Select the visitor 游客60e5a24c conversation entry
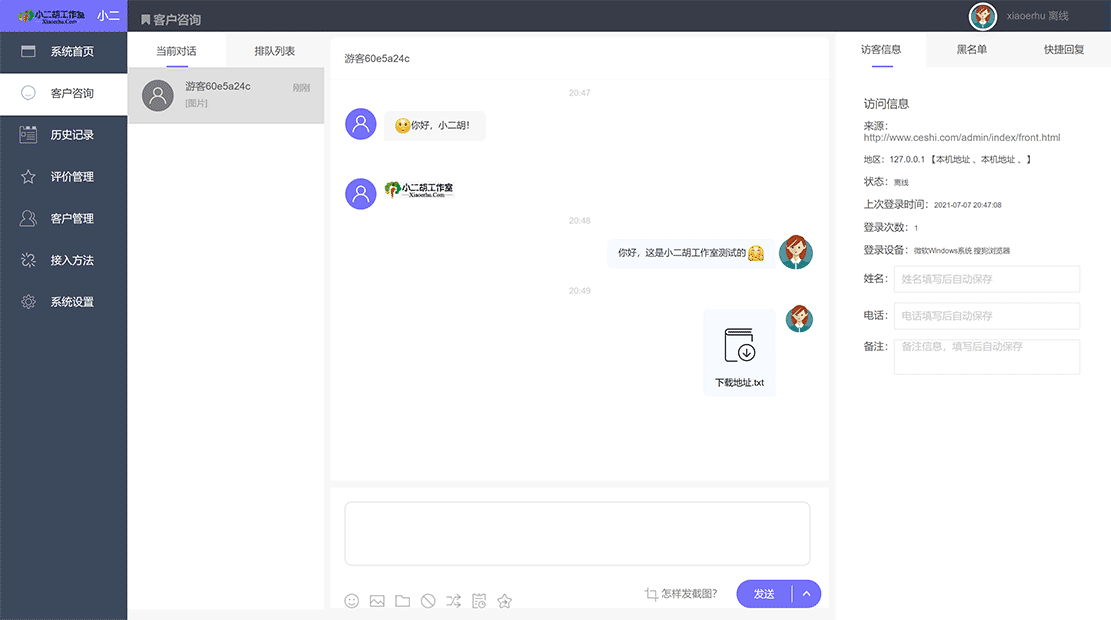 226,95
